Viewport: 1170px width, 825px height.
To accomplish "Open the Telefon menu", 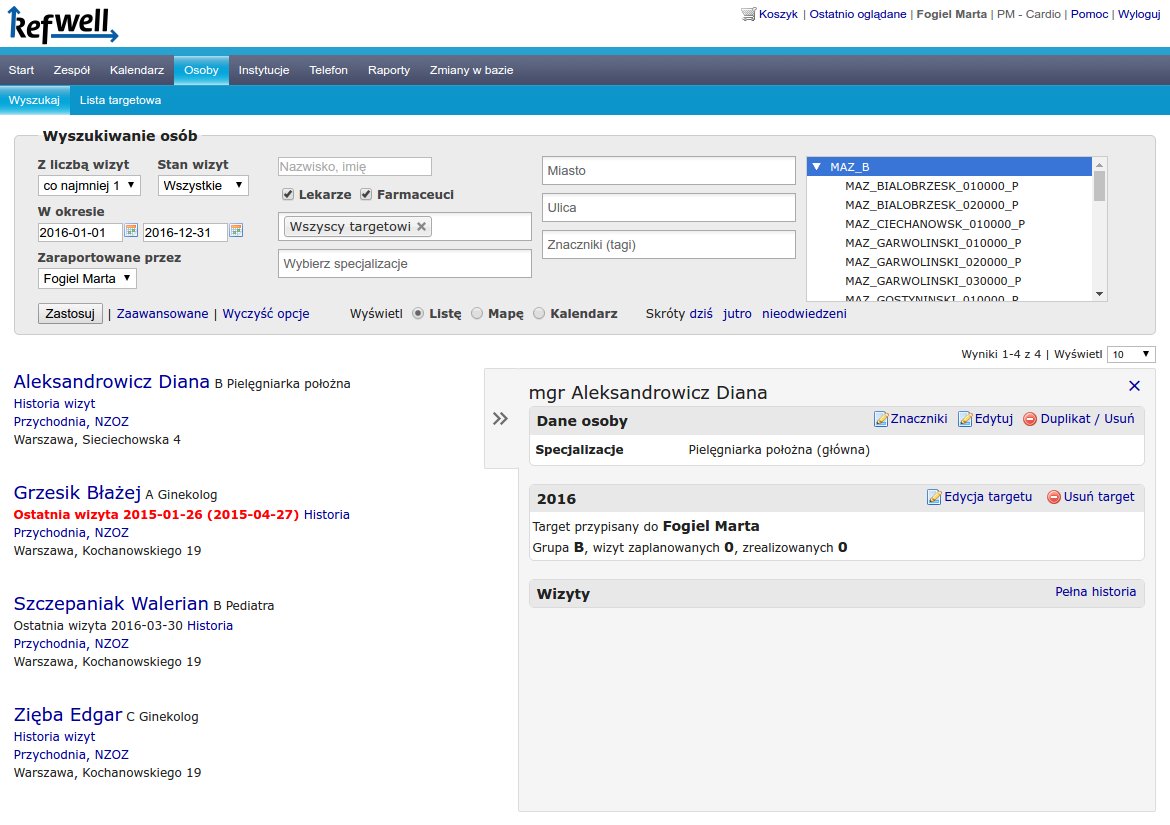I will point(328,70).
